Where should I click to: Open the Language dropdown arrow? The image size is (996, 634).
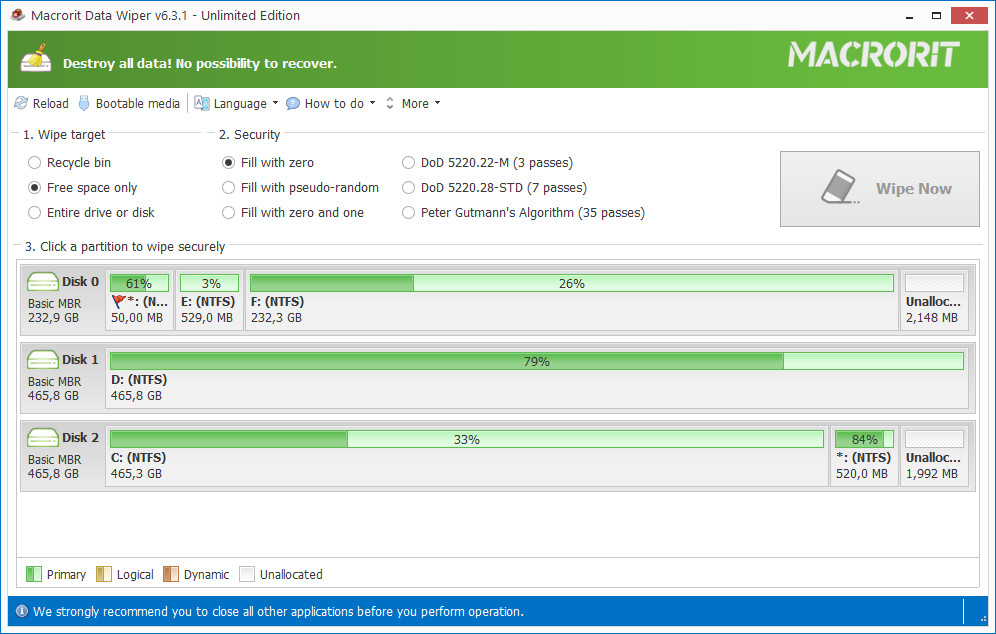click(275, 103)
